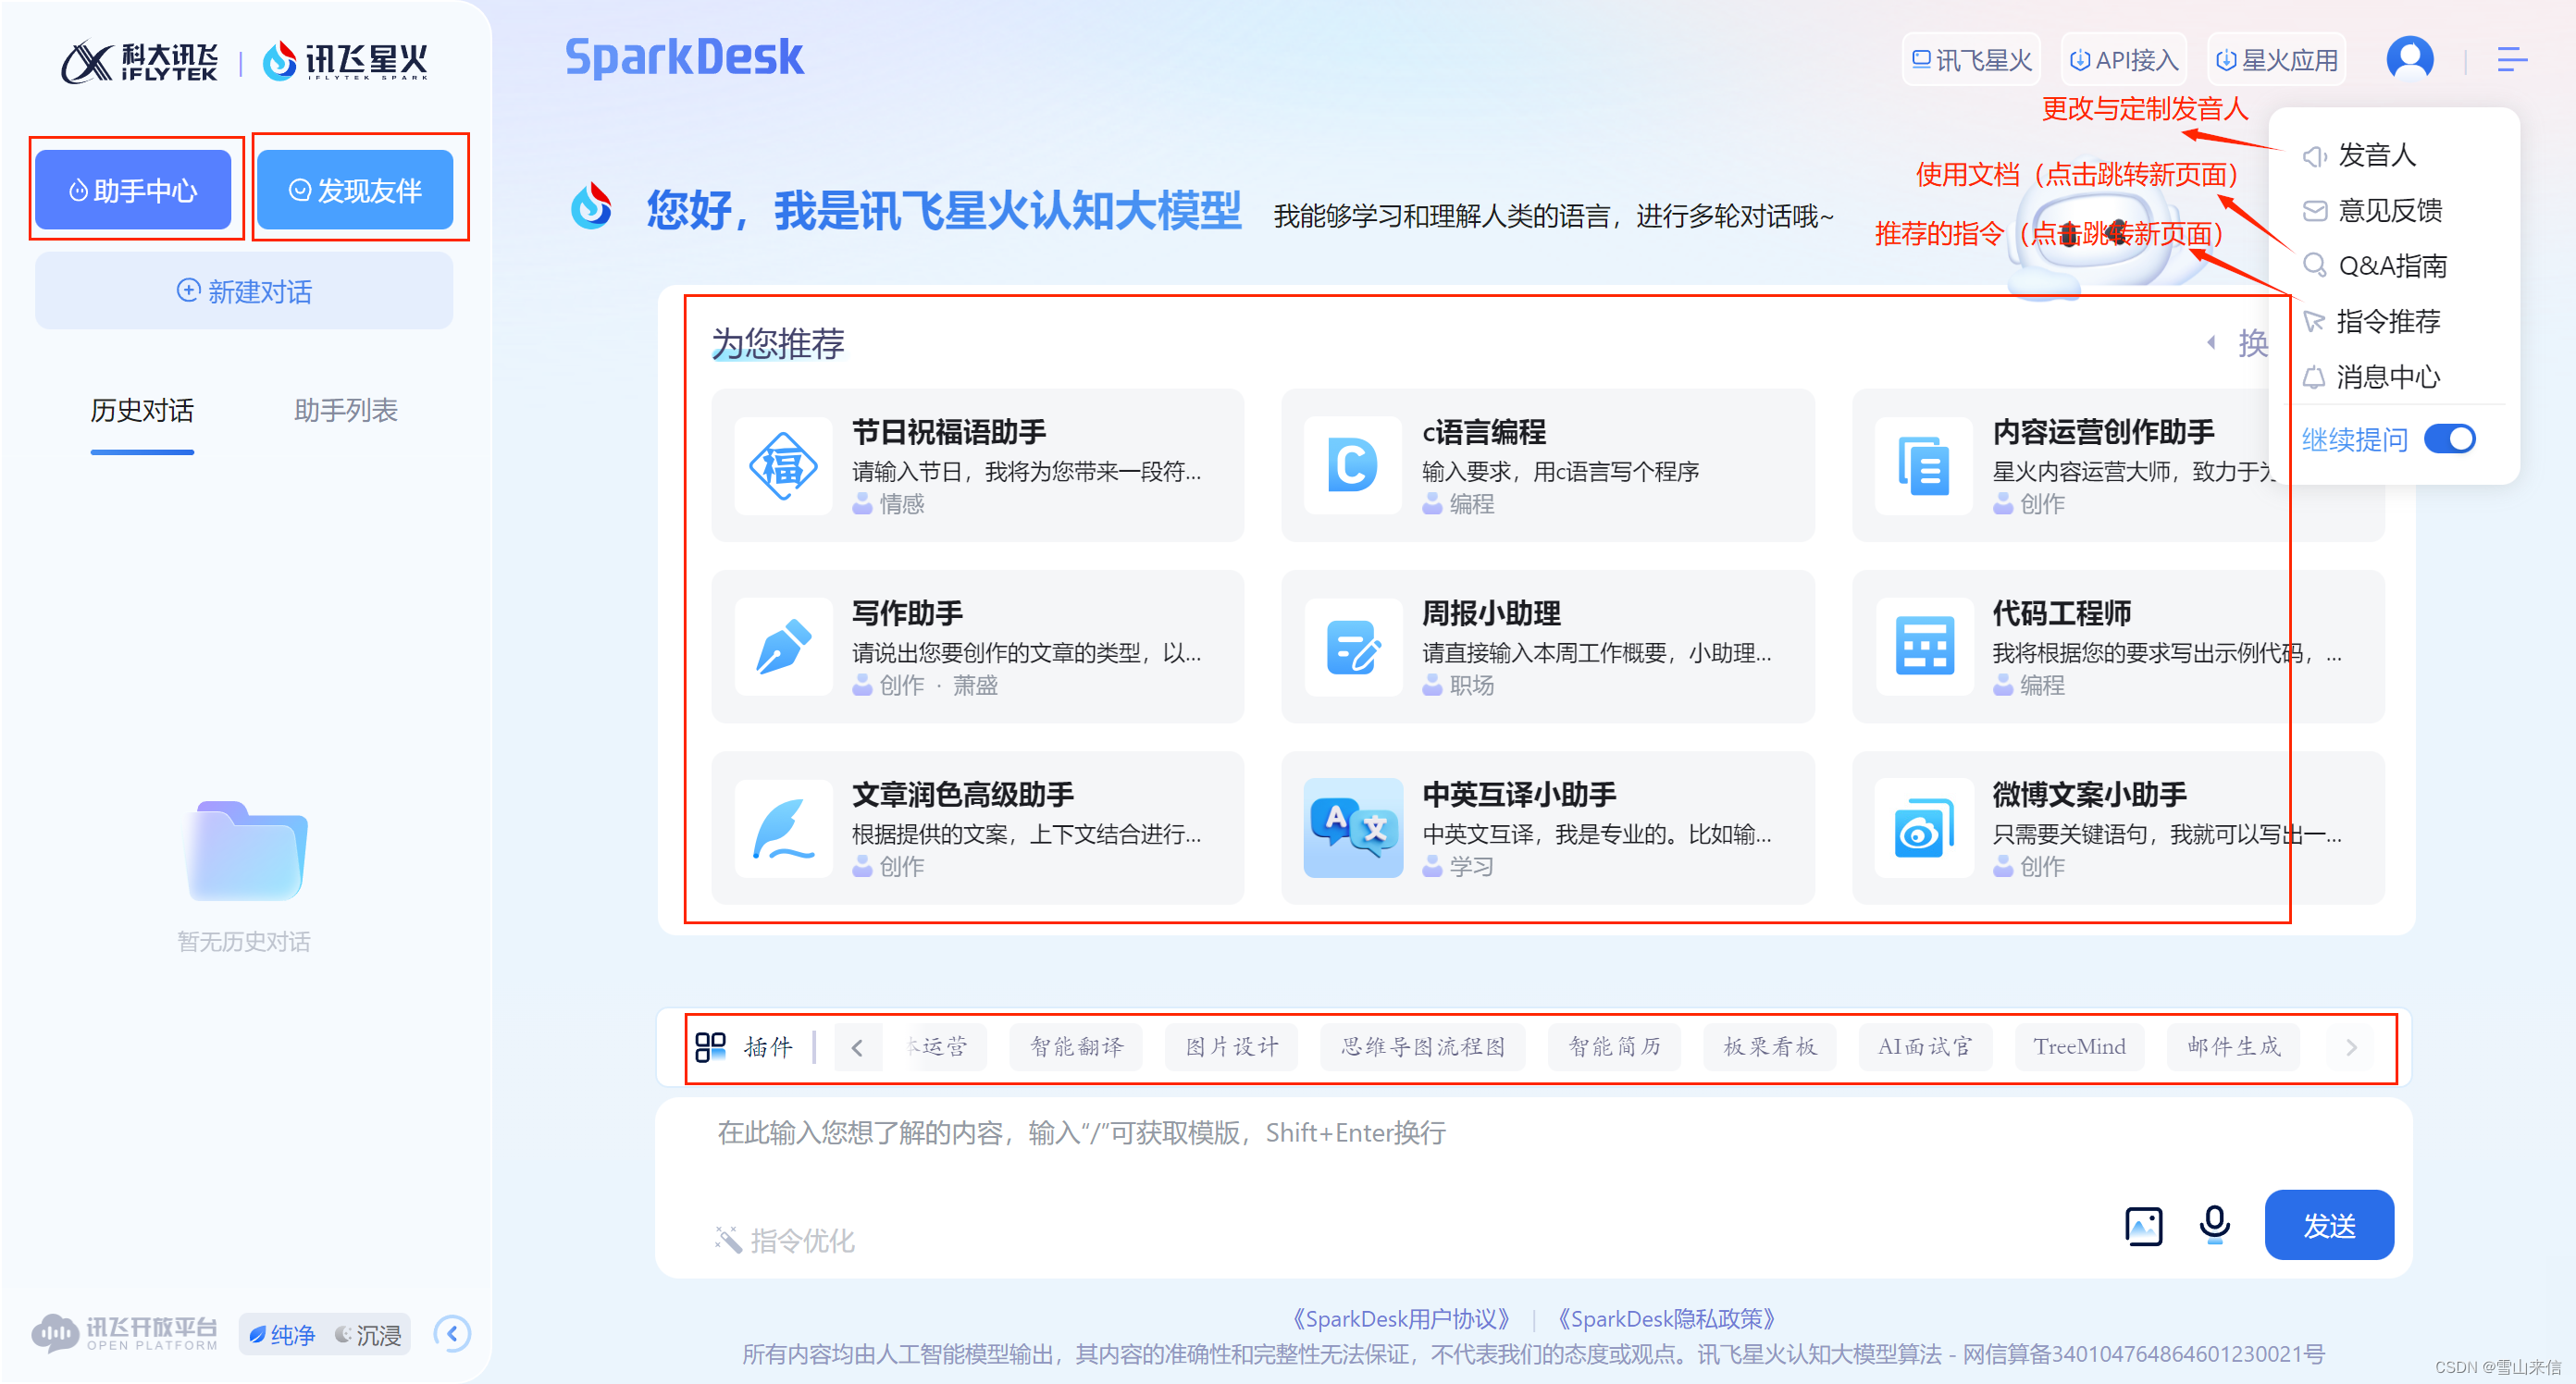Viewport: 2576px width, 1384px height.
Task: Click the 文章润色高级助手 feather icon
Action: coord(783,828)
